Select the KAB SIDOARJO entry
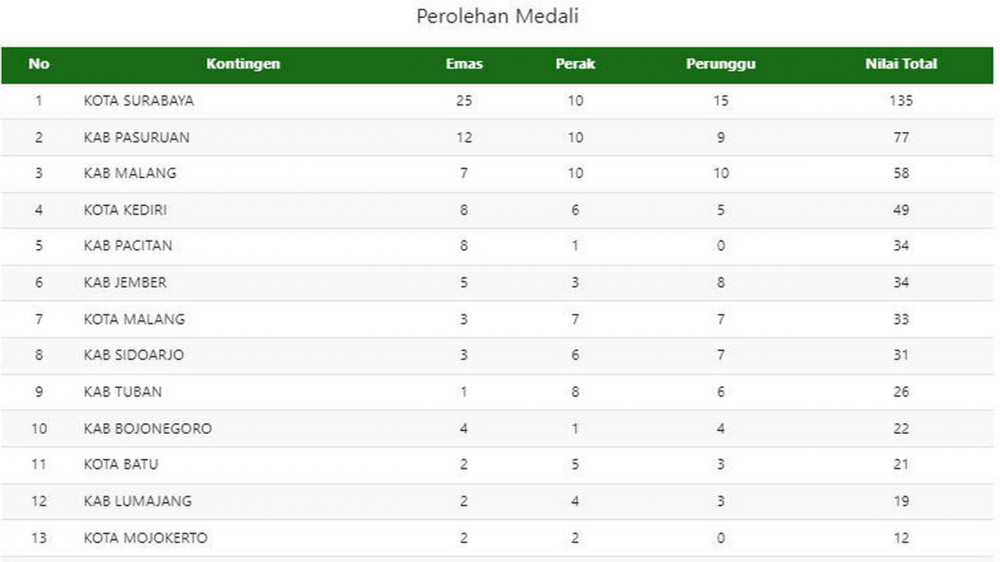 pyautogui.click(x=134, y=355)
